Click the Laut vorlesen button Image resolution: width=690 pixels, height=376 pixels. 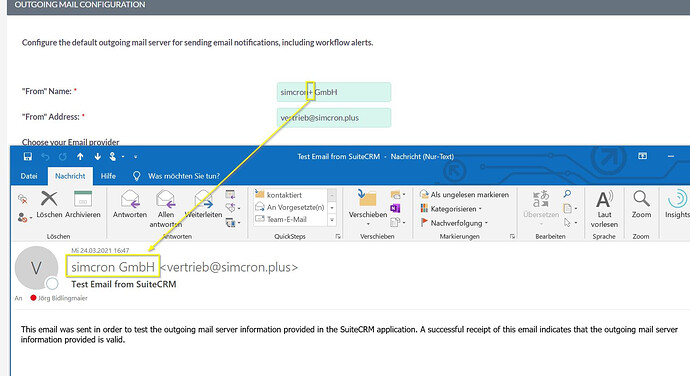point(604,209)
